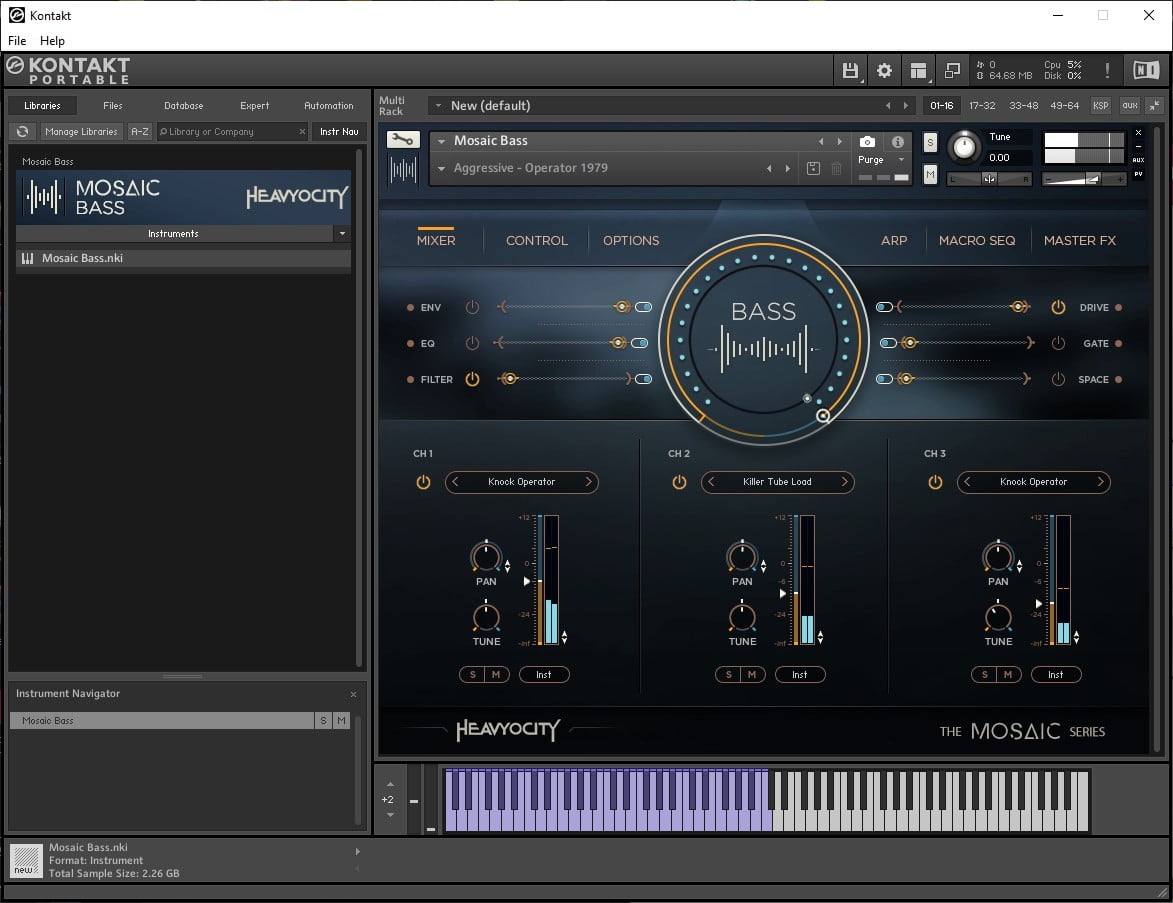This screenshot has width=1173, height=903.
Task: Open multi rack preset dropdown New (default)
Action: pos(438,105)
